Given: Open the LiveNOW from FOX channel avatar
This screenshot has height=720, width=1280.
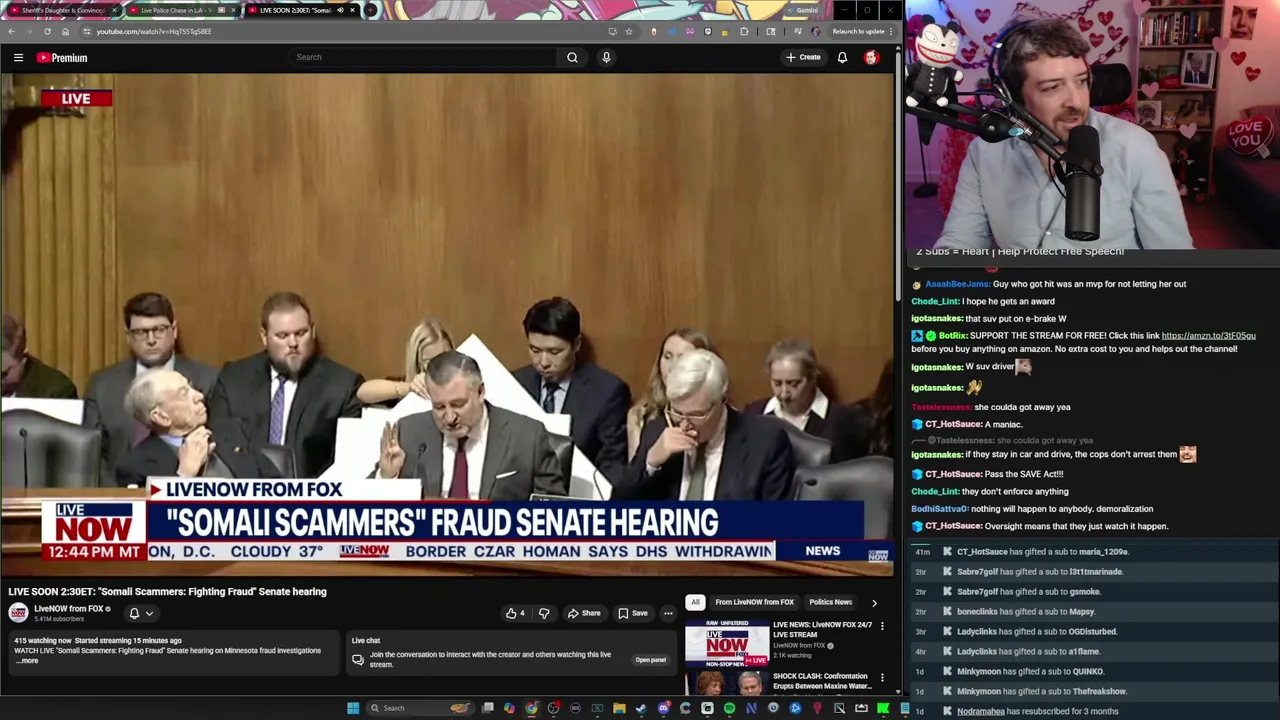Looking at the screenshot, I should pyautogui.click(x=18, y=613).
